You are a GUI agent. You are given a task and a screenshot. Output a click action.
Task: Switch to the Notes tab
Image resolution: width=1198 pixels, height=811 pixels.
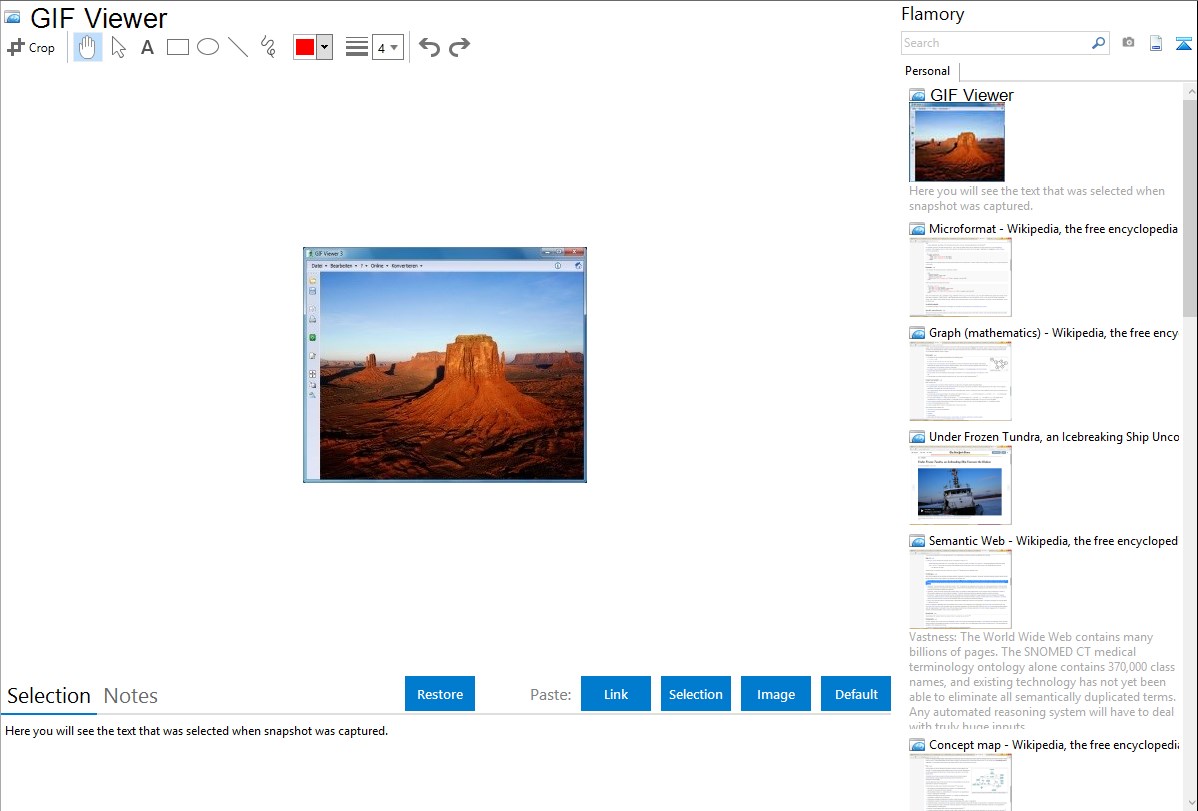pyautogui.click(x=131, y=696)
